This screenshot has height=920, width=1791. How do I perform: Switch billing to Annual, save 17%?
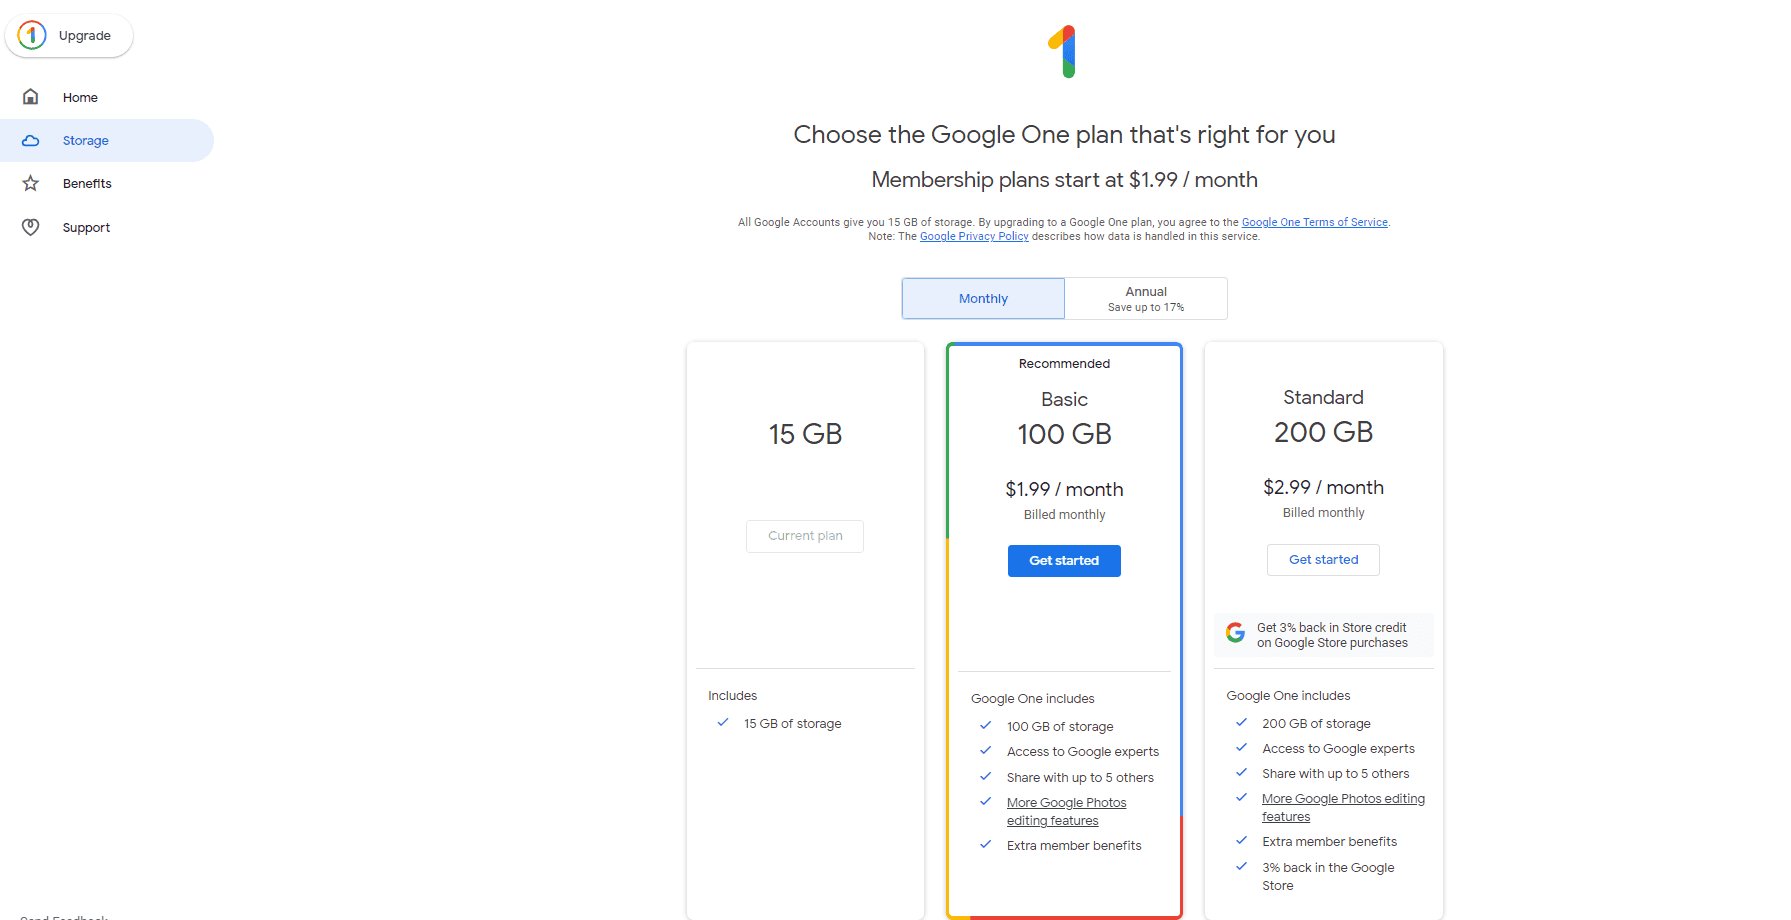[1146, 299]
